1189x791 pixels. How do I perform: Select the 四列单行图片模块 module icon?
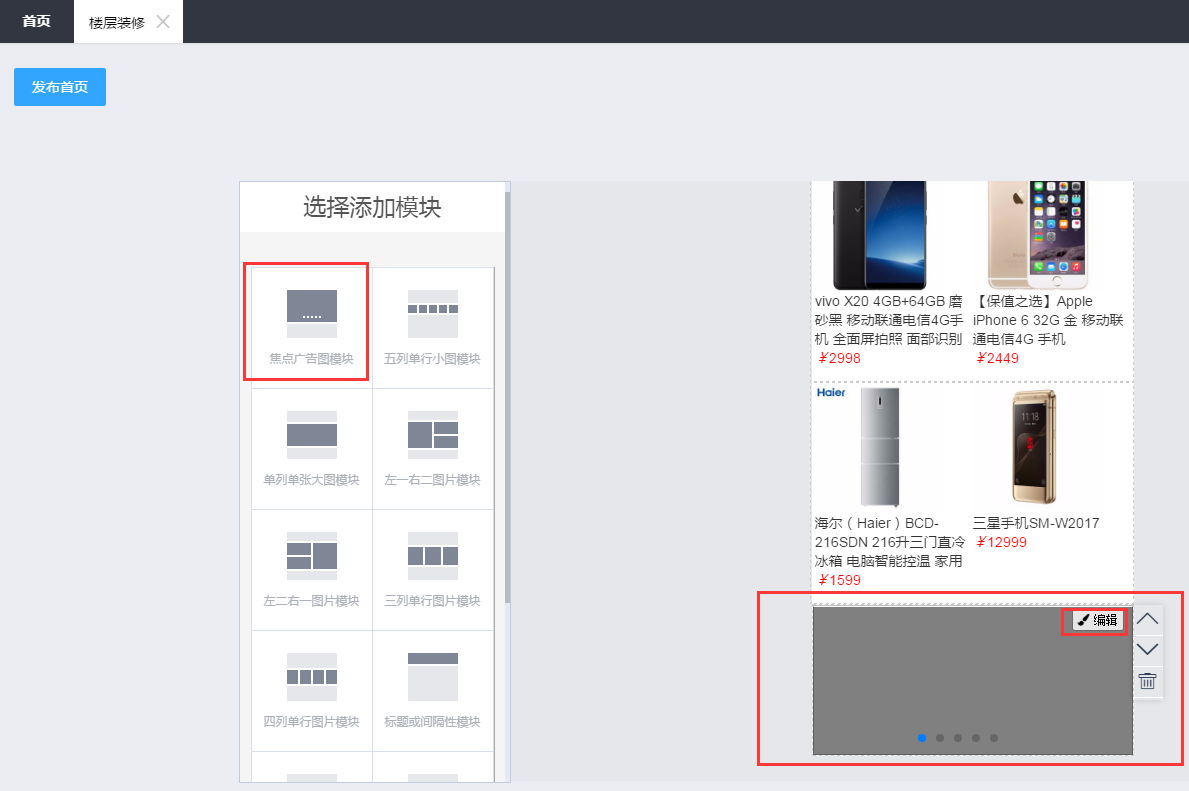tap(312, 676)
